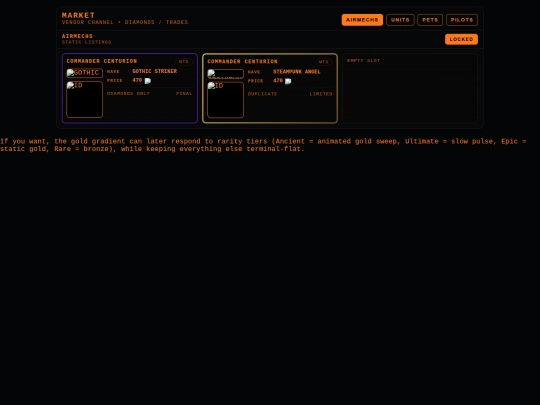Switch to the Units tab
The height and width of the screenshot is (405, 540).
pyautogui.click(x=400, y=20)
